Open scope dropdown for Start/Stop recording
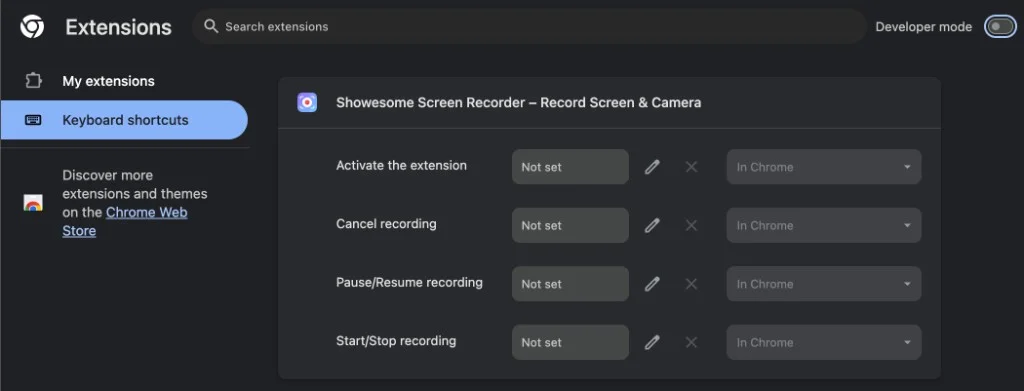 824,343
